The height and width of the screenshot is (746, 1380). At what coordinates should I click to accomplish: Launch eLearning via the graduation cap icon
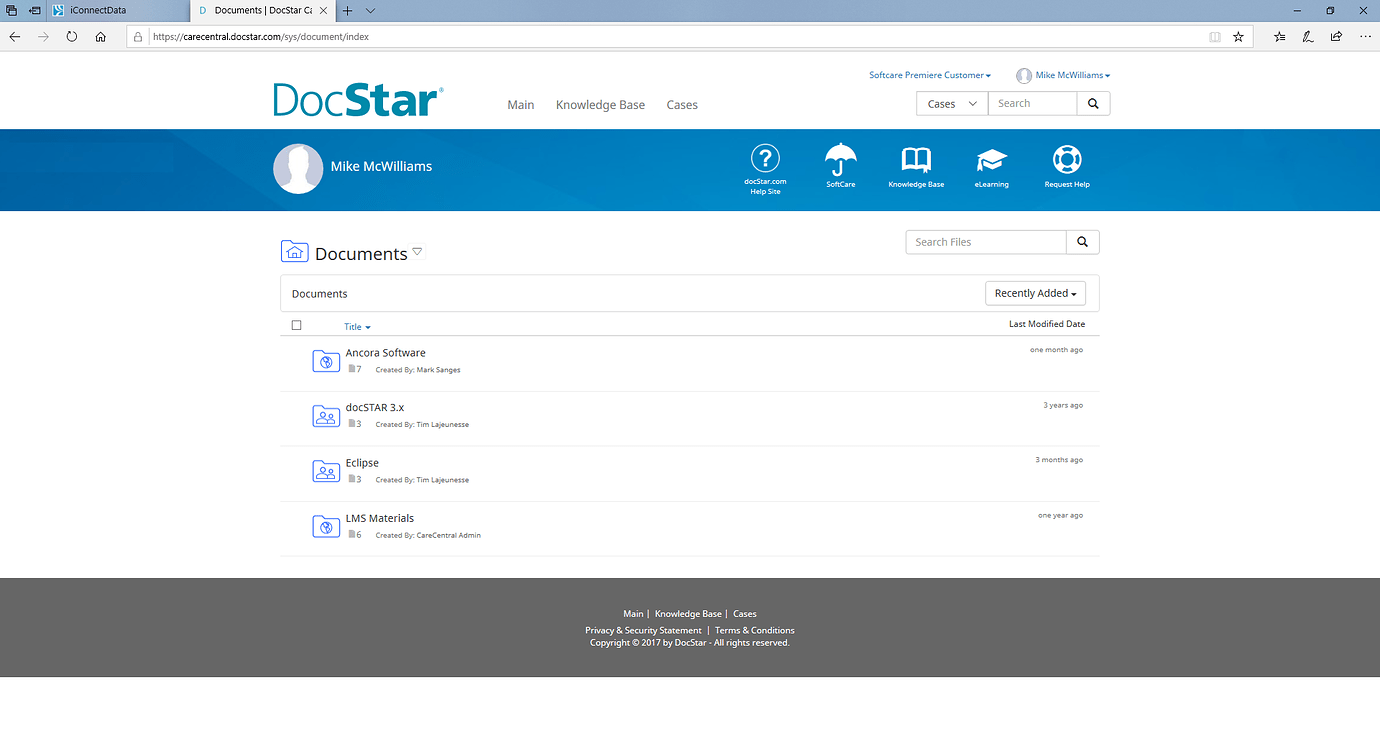coord(991,160)
